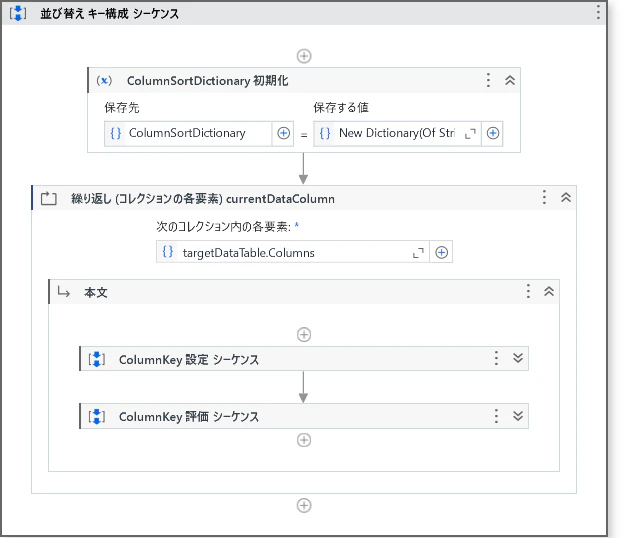Viewport: 630px width, 538px height.
Task: Expand the New Dictionary expression editor
Action: point(470,133)
